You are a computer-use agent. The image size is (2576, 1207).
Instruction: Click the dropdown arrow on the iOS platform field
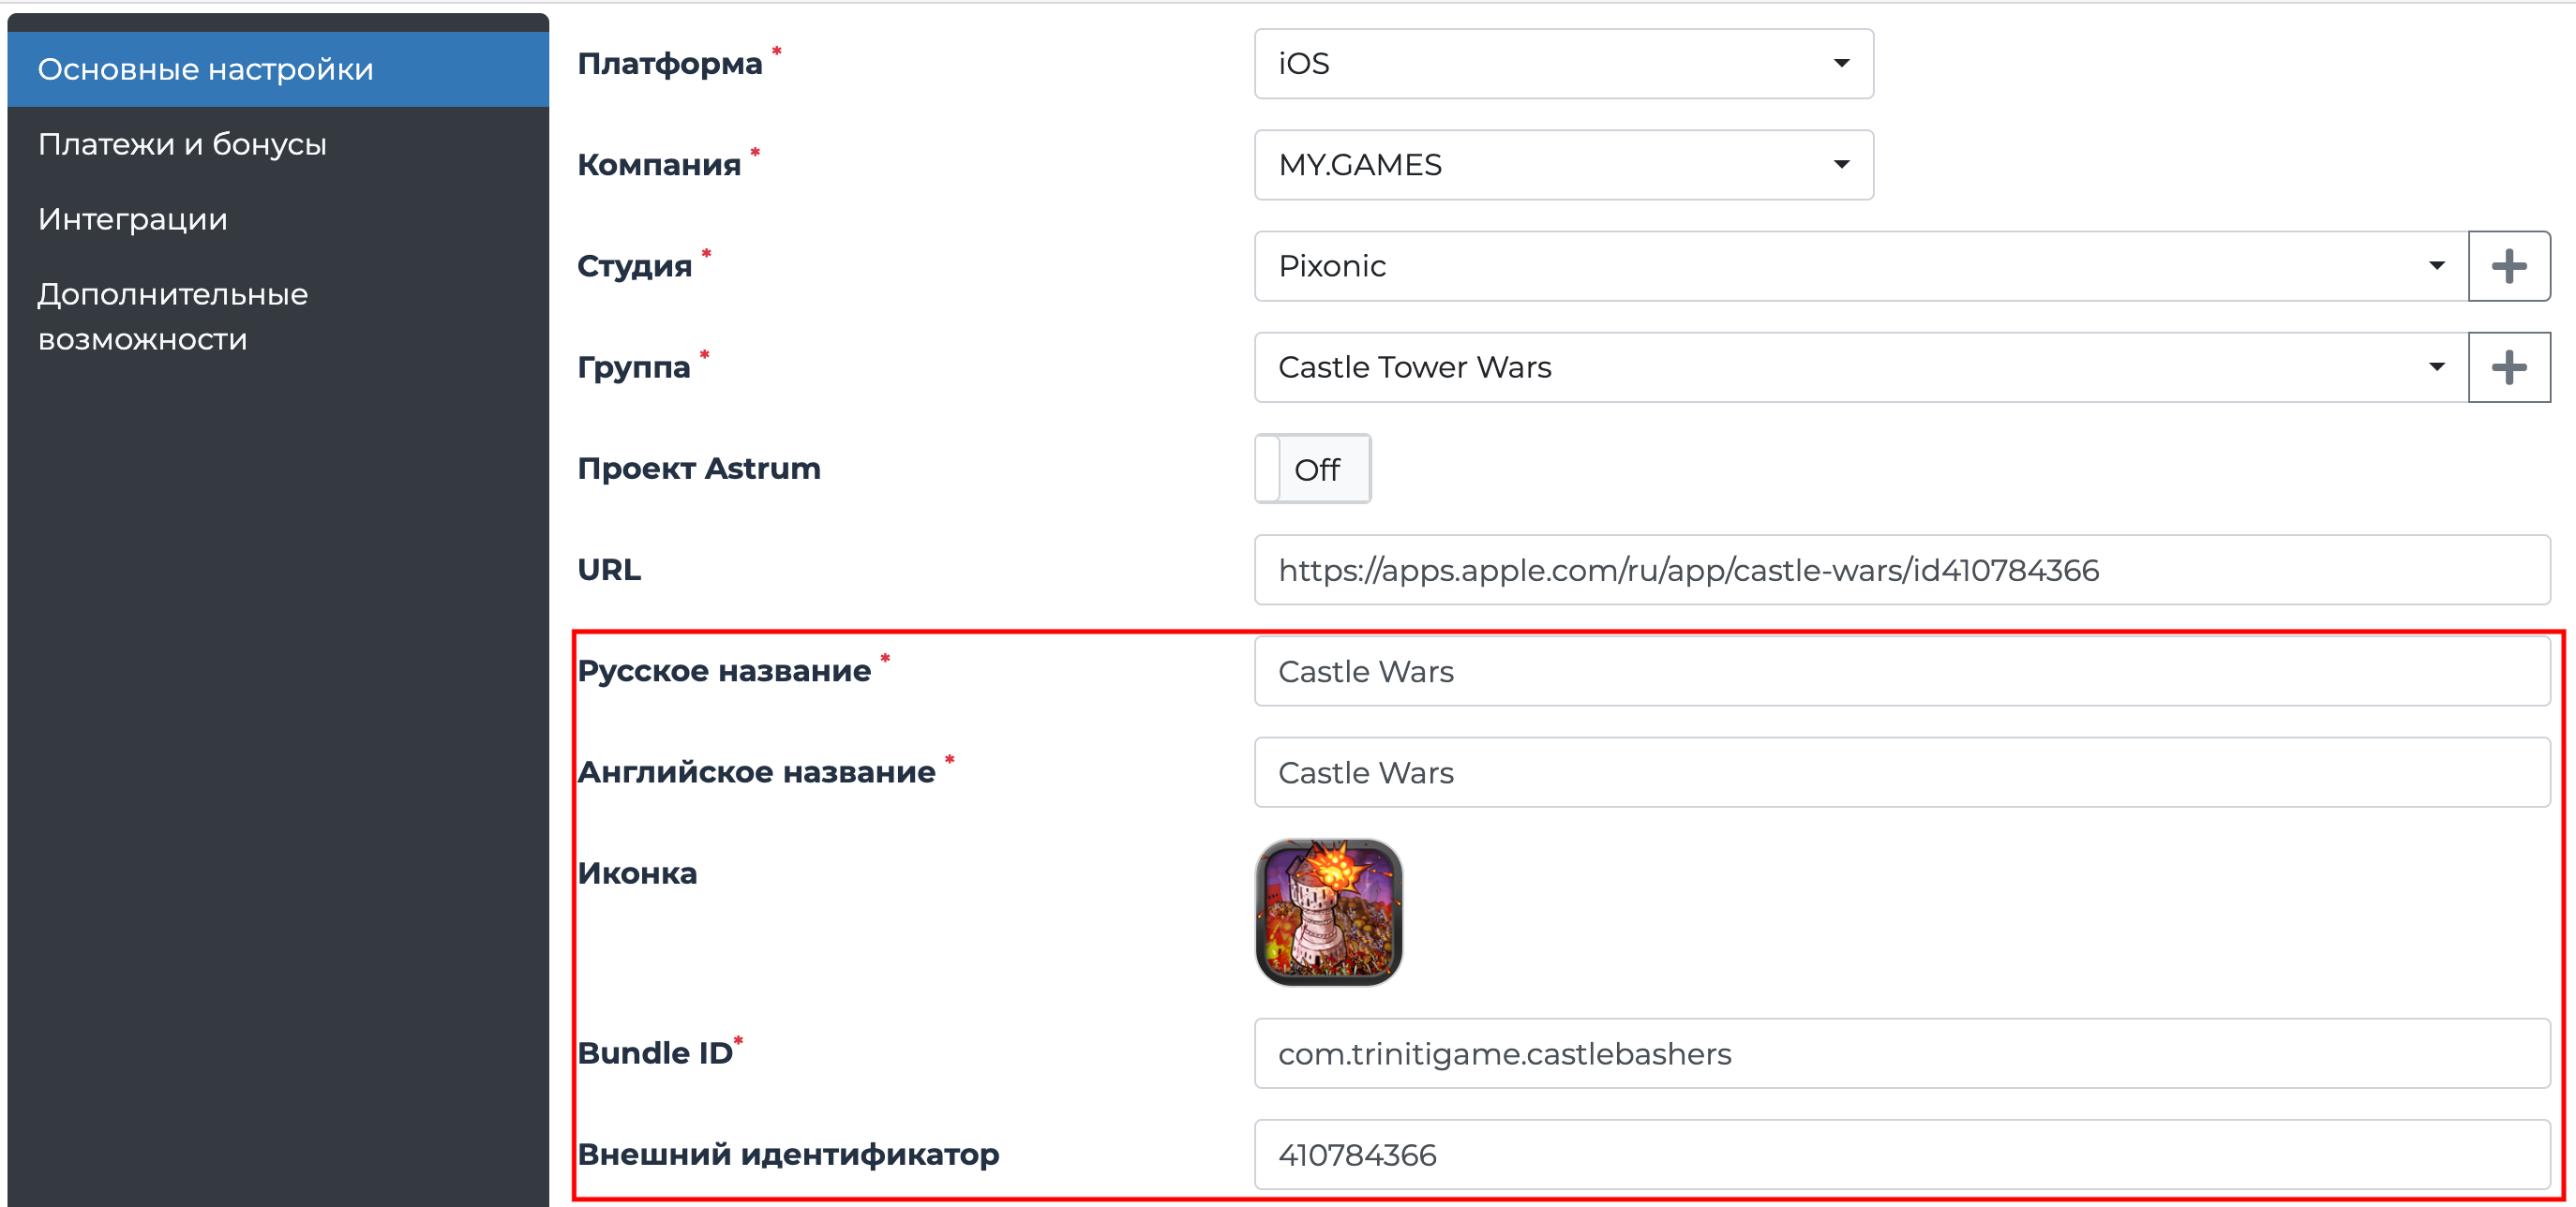click(x=1843, y=64)
